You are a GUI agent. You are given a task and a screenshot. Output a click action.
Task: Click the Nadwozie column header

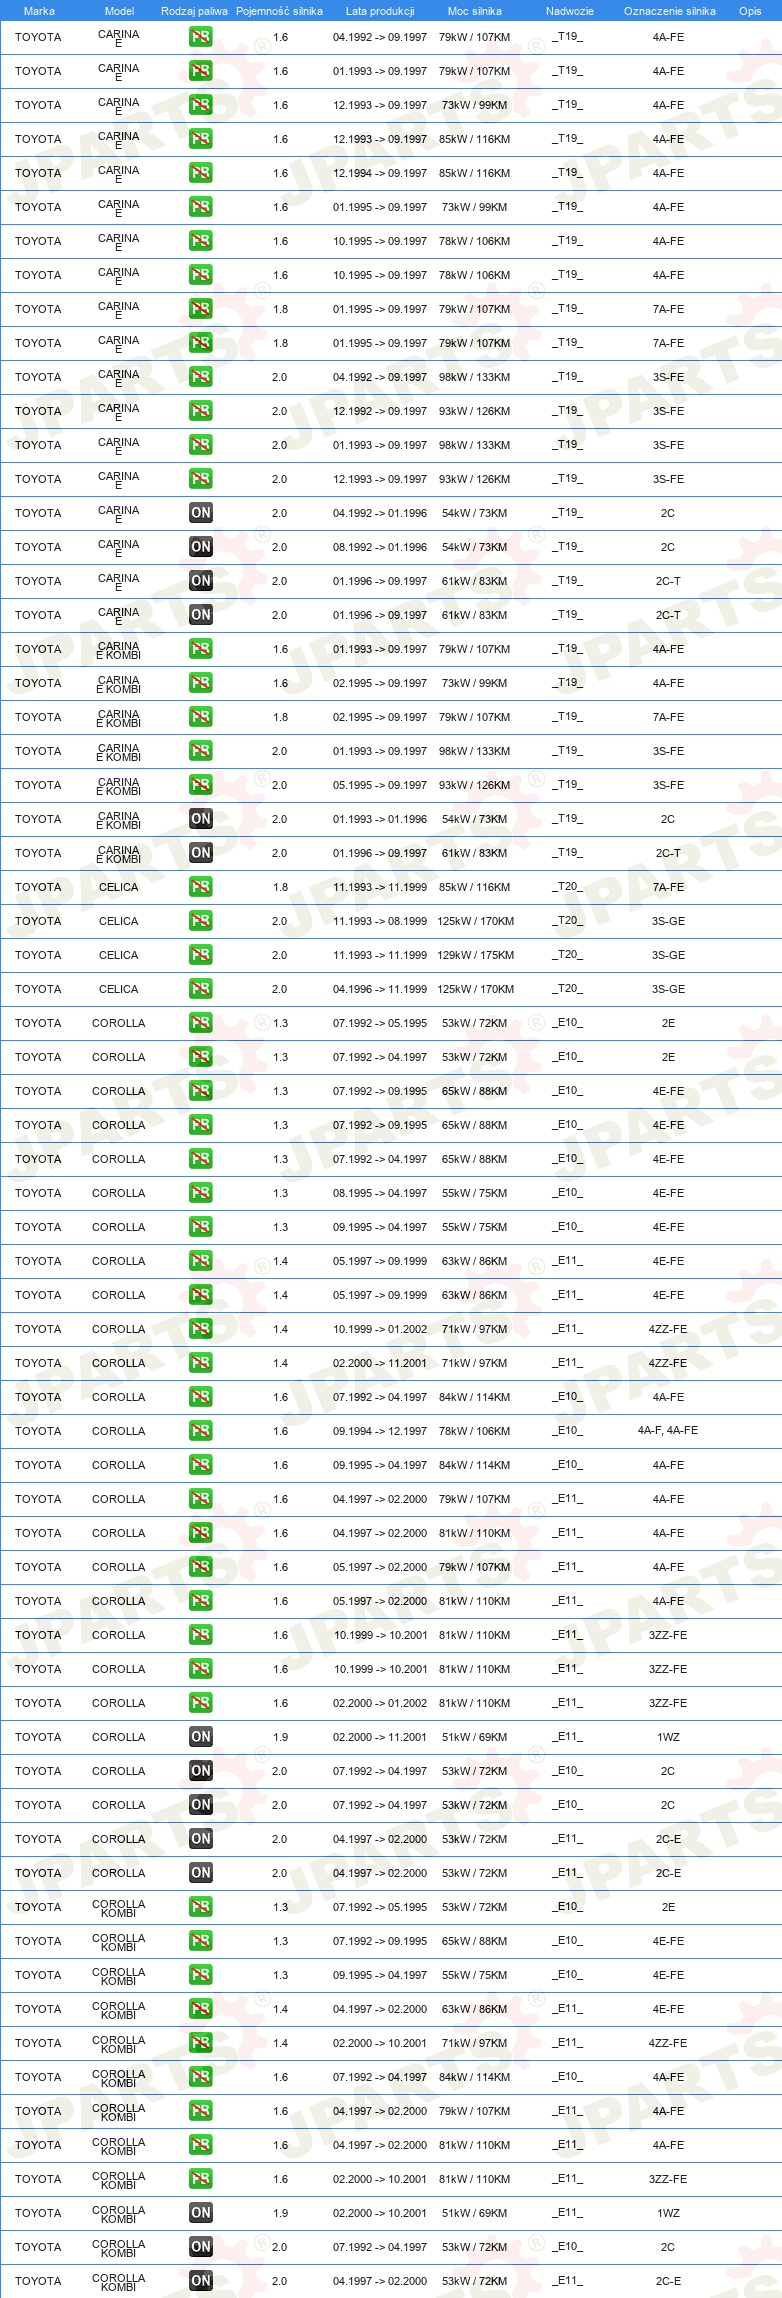(x=569, y=11)
